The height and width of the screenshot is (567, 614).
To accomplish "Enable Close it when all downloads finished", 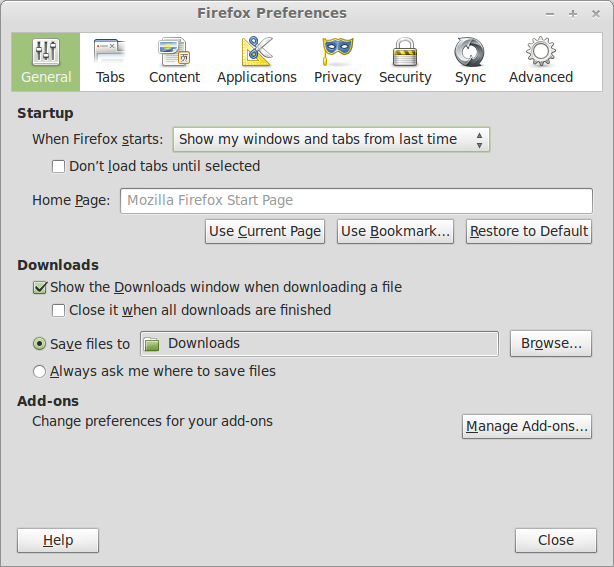I will [x=58, y=311].
